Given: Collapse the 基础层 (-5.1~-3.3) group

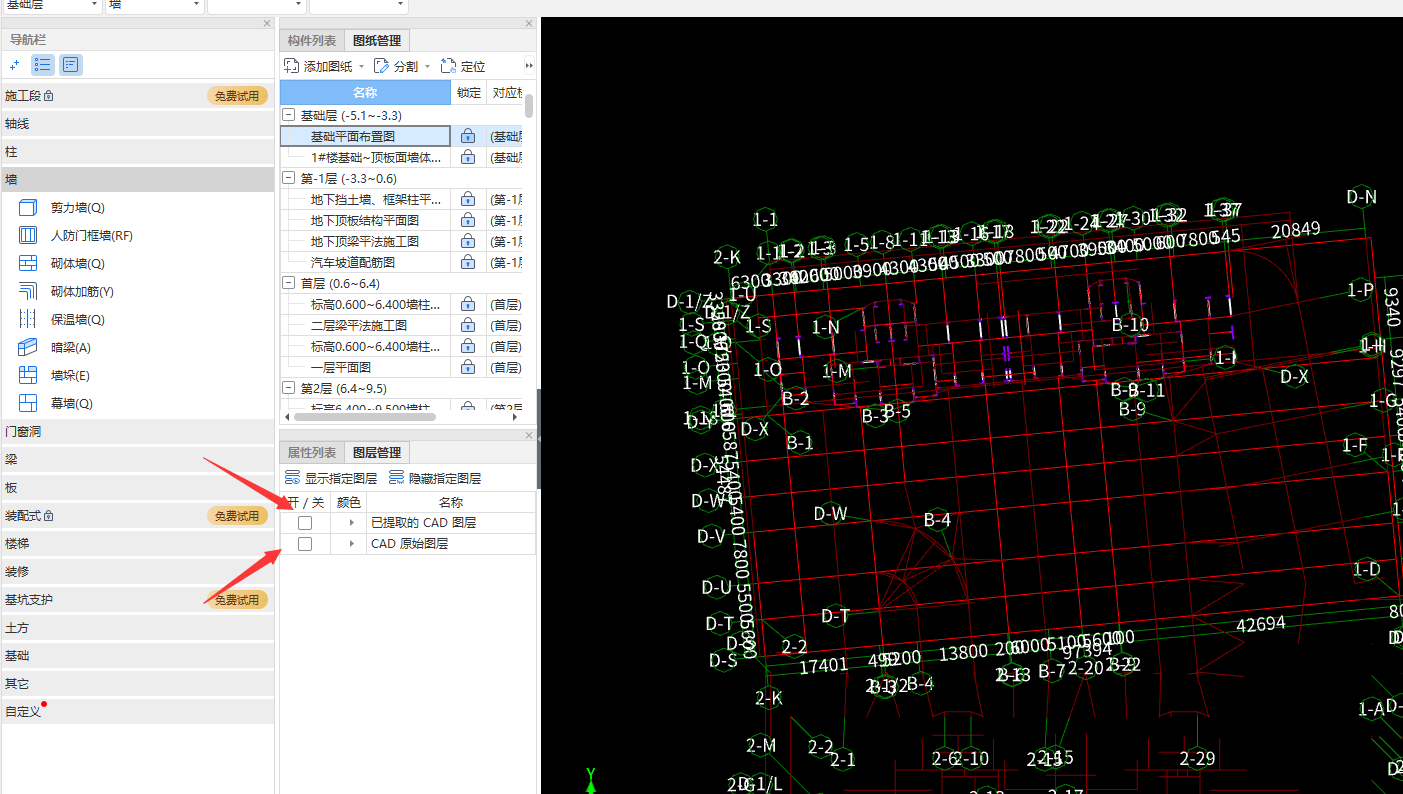Looking at the screenshot, I should pos(289,115).
